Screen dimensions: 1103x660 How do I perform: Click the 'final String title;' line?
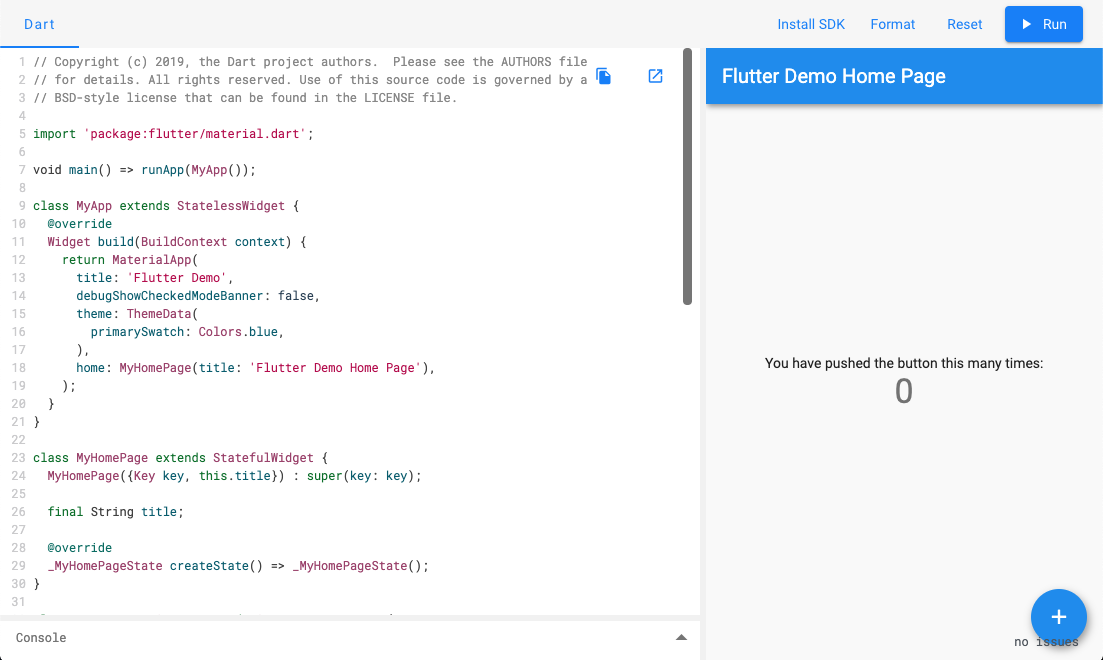coord(115,512)
